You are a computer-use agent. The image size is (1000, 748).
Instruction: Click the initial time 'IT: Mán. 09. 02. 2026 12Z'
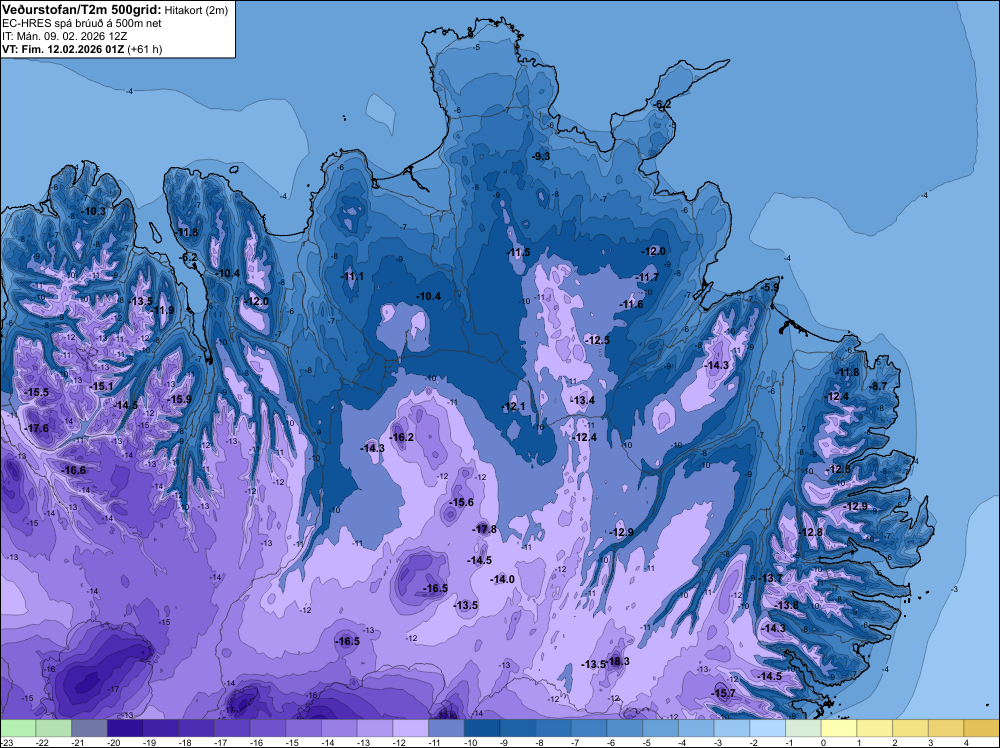(x=64, y=36)
